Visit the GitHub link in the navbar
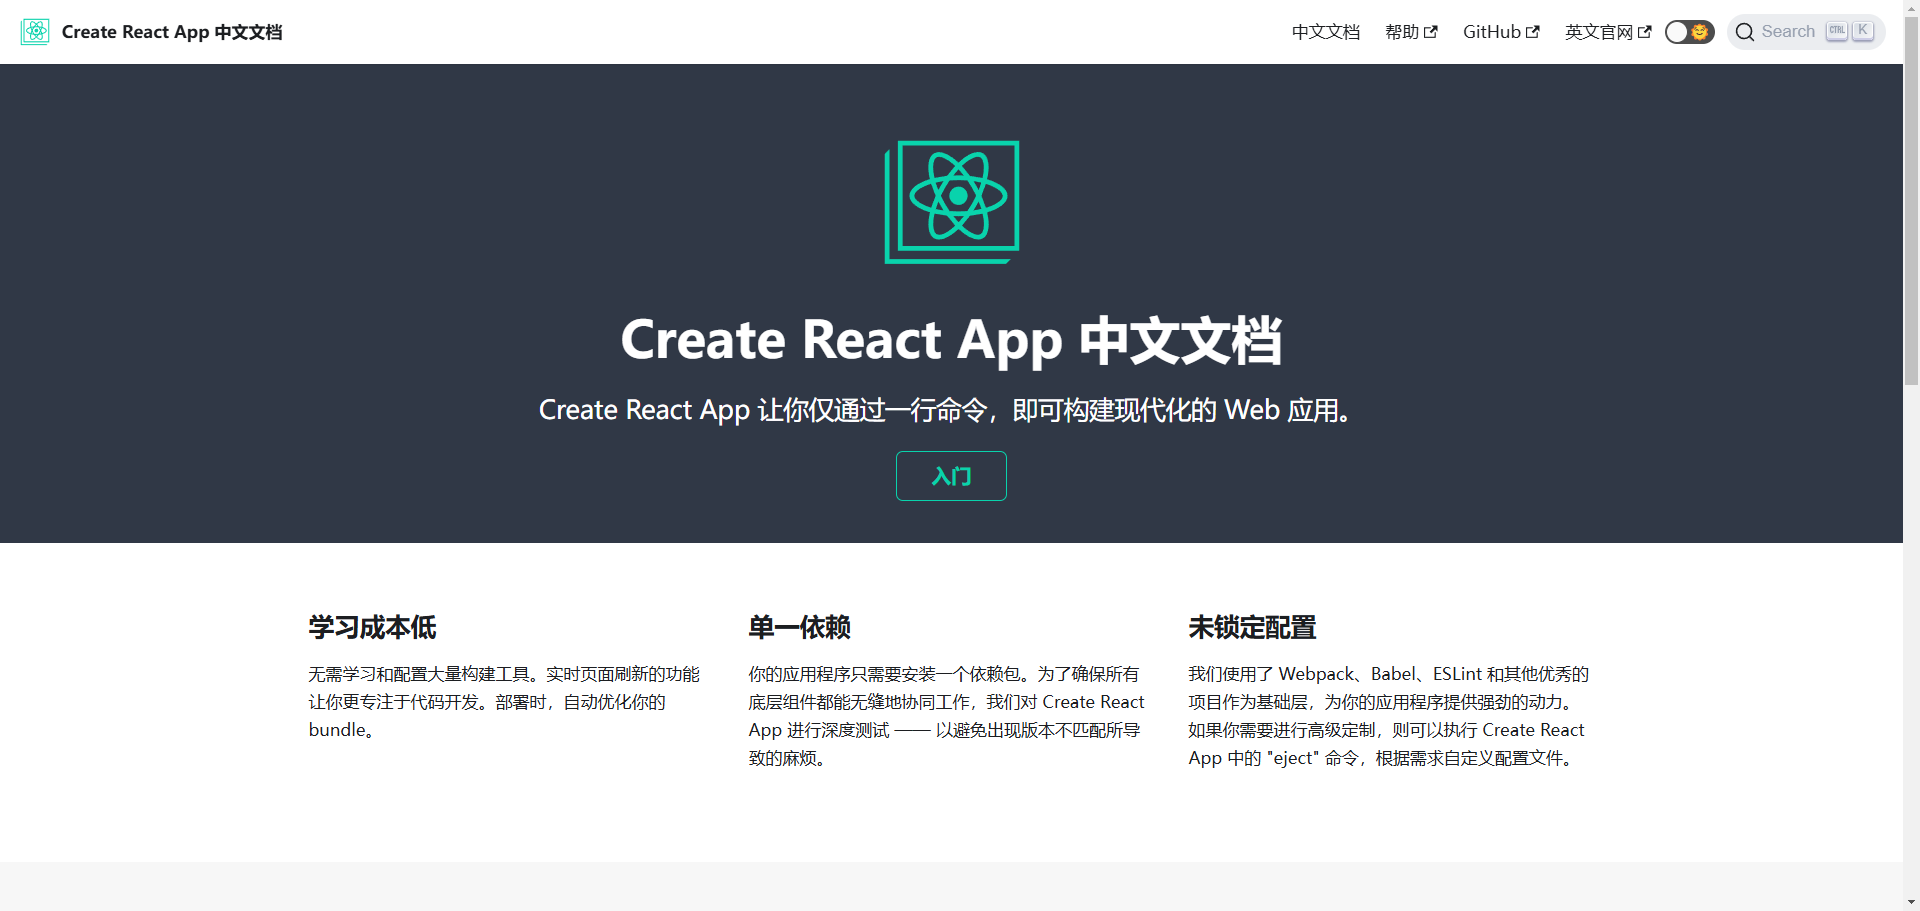 click(1501, 32)
